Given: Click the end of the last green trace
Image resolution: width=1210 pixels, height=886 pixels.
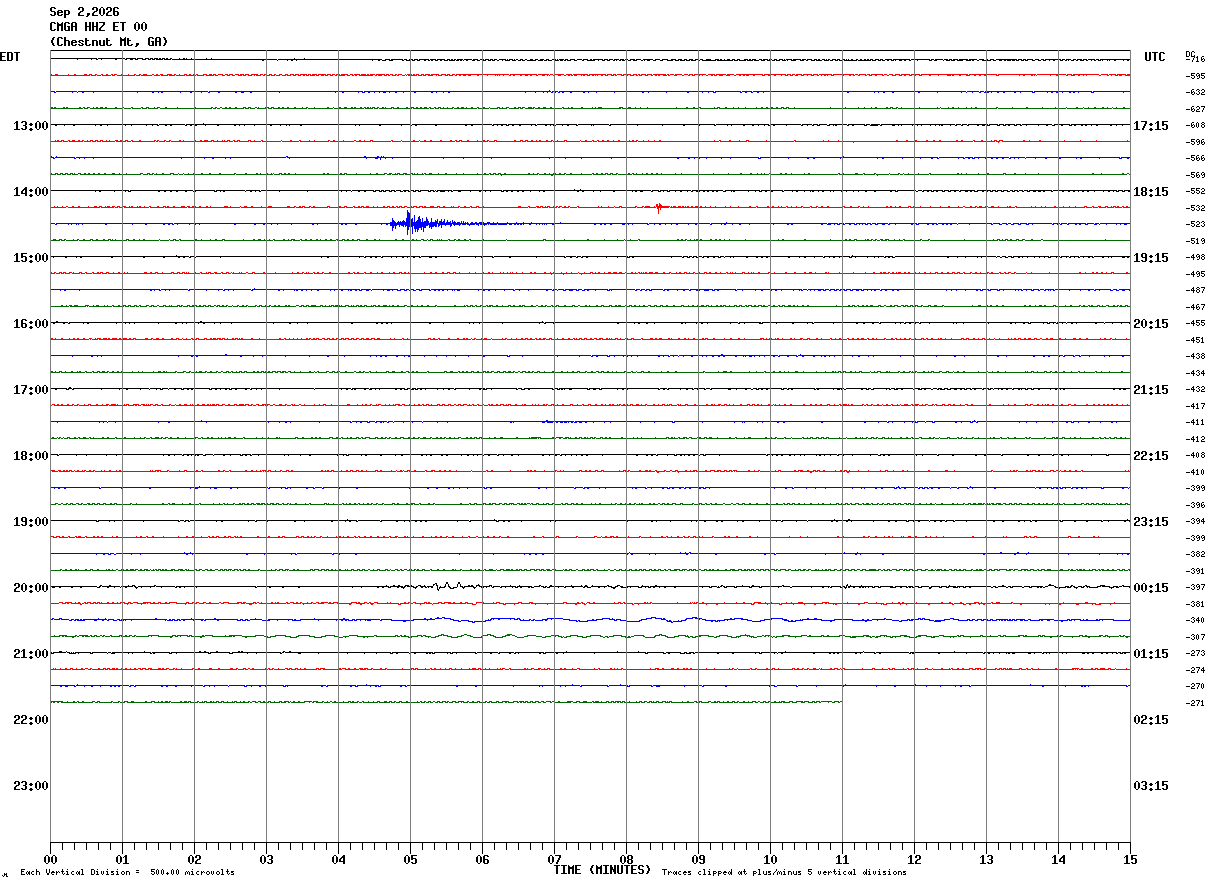Looking at the screenshot, I should tap(840, 702).
